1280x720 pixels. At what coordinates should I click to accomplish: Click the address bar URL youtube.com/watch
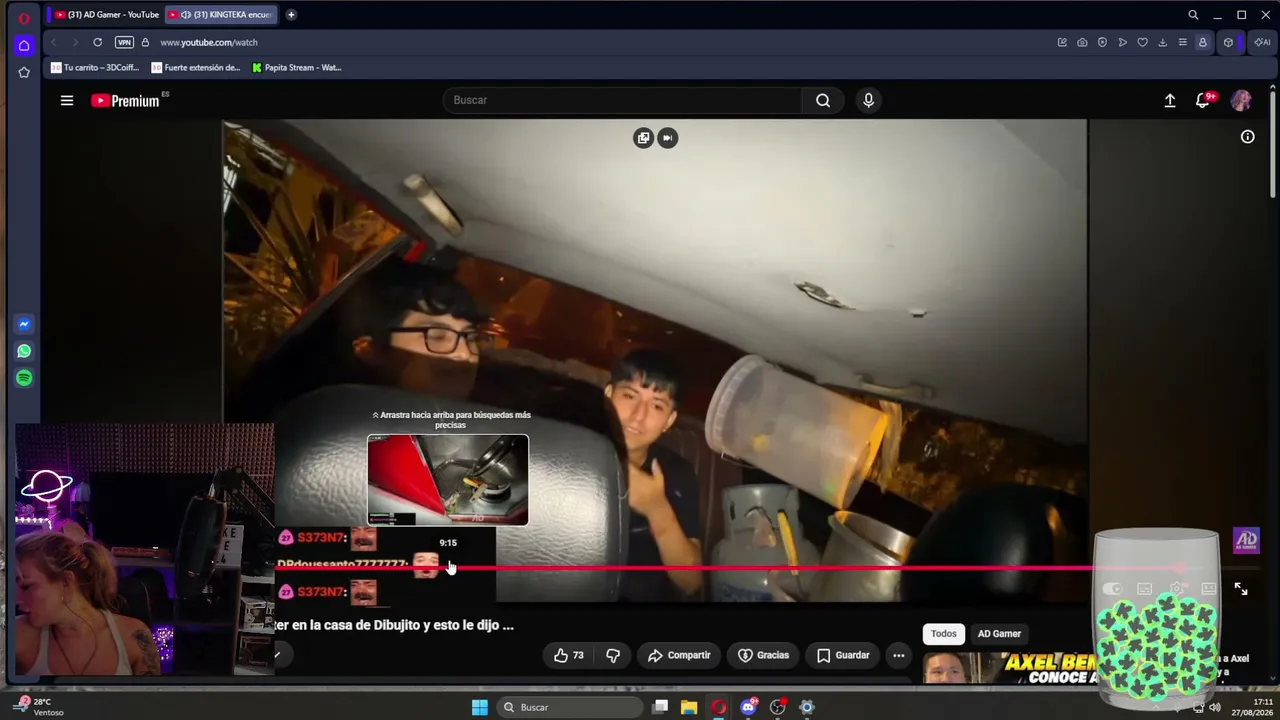(209, 42)
